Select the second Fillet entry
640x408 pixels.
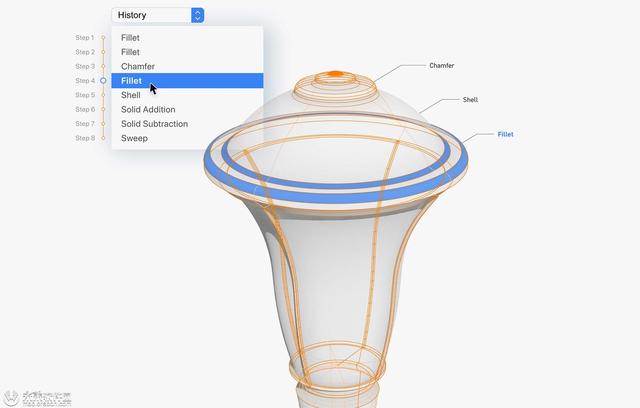[187, 52]
